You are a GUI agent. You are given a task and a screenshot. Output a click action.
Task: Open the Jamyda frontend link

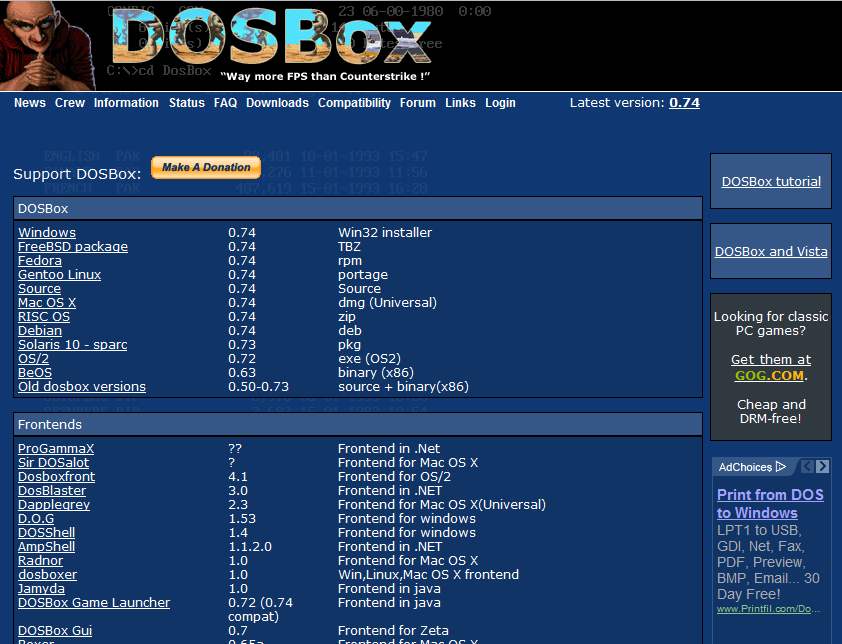click(41, 588)
